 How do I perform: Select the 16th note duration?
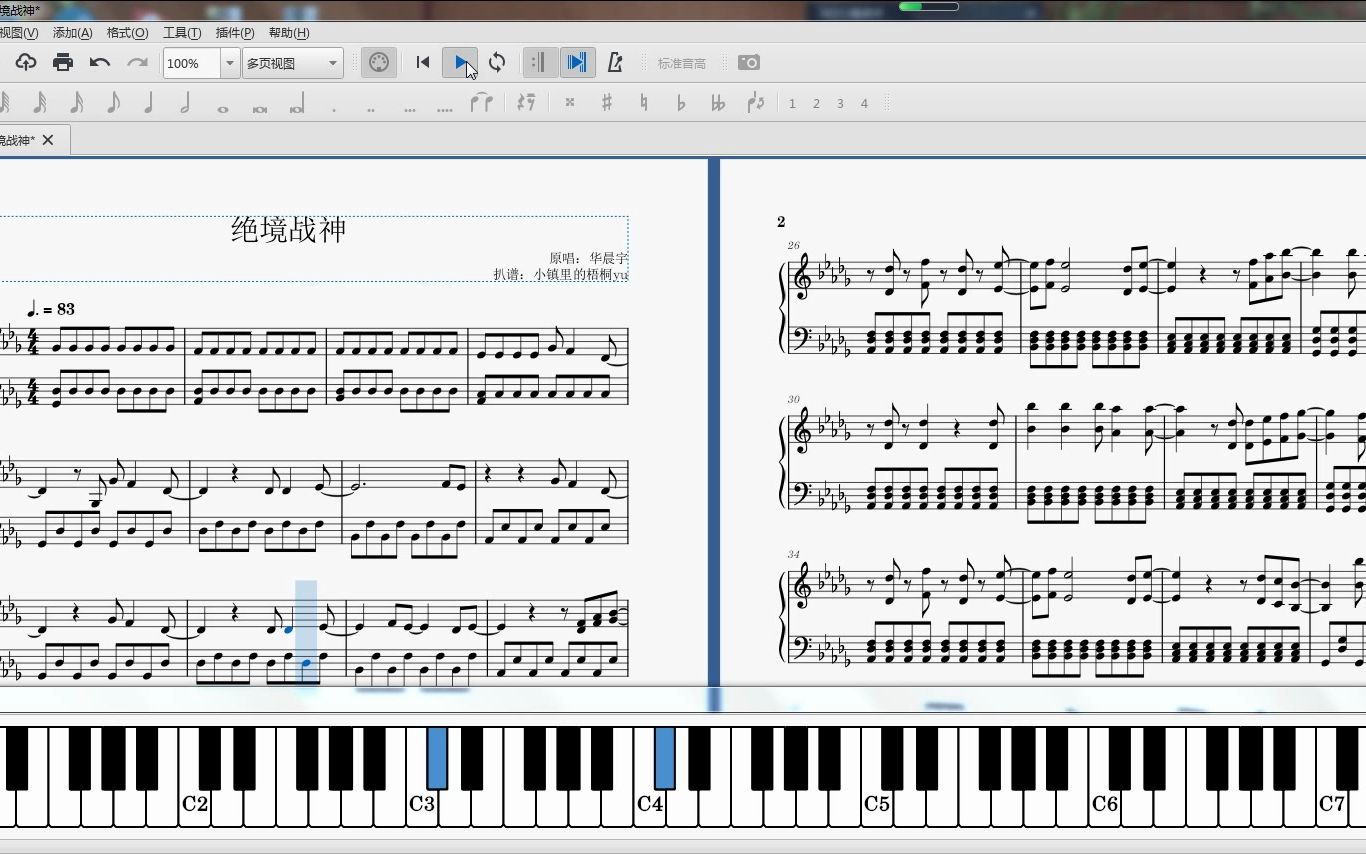77,103
